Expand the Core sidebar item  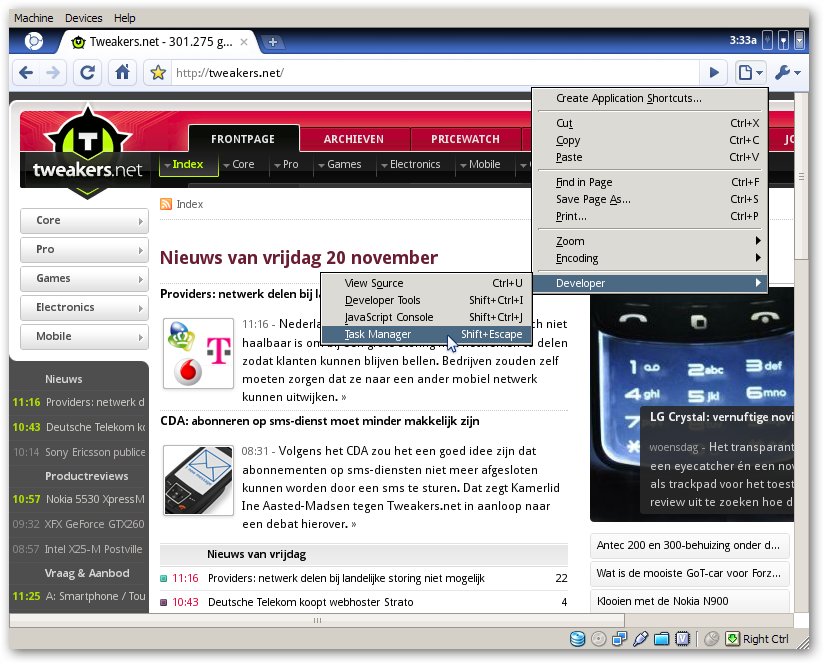85,220
